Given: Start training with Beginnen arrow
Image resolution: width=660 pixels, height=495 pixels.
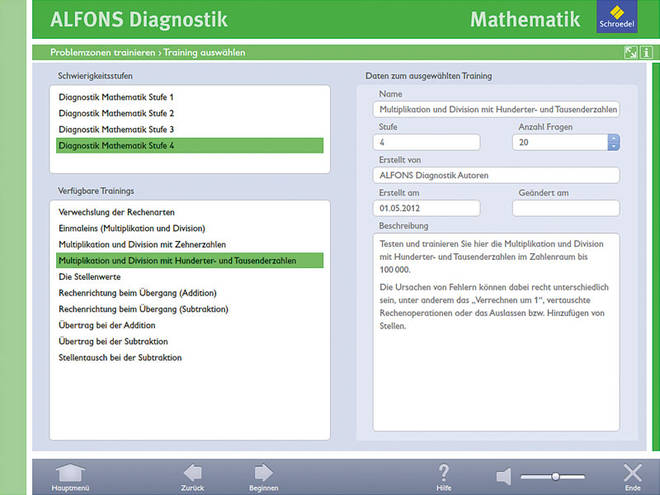Looking at the screenshot, I should pos(263,473).
